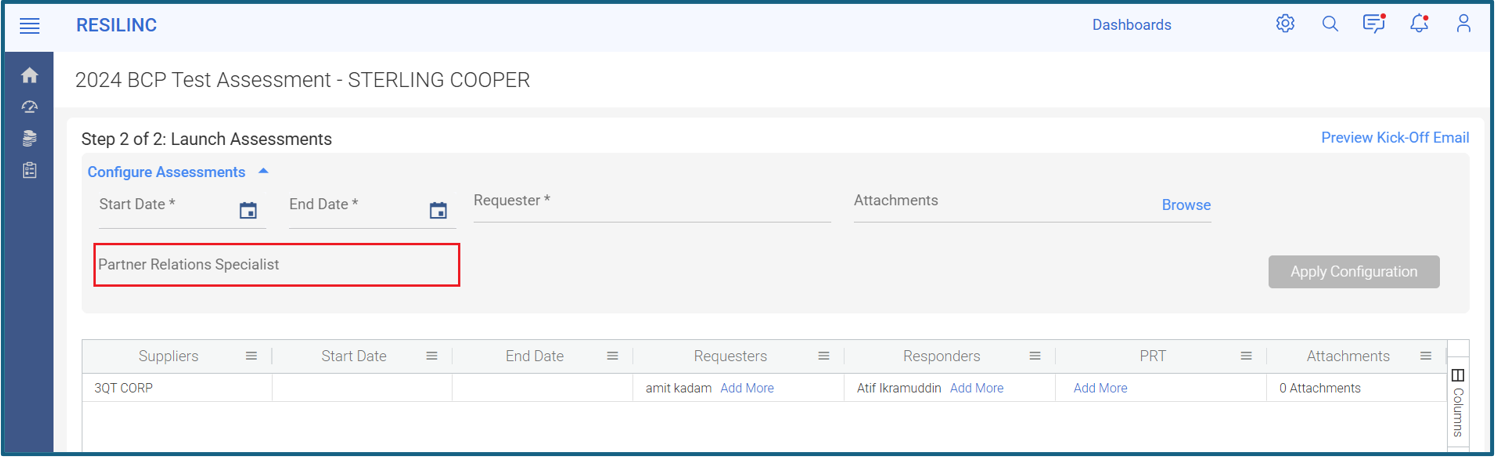Open the Dashboards menu
This screenshot has width=1495, height=458.
1132,25
